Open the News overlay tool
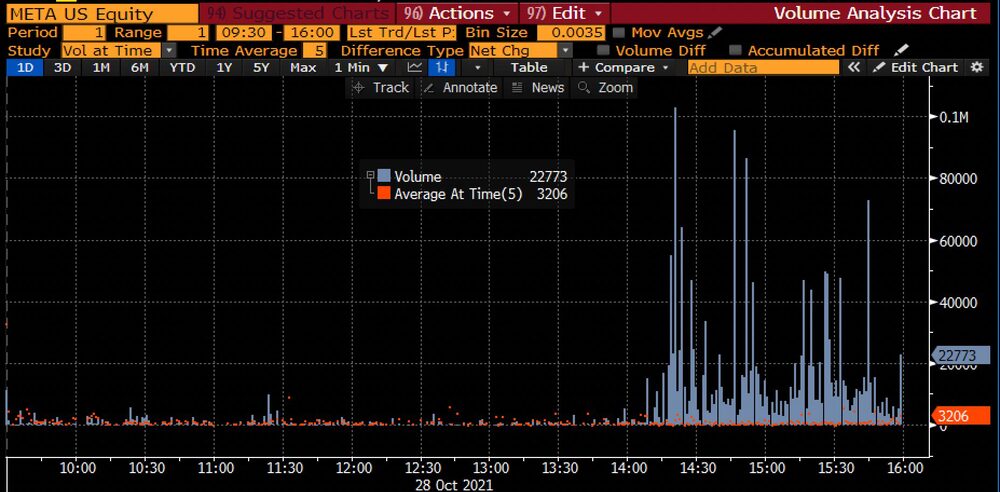The image size is (1000, 492). point(538,87)
